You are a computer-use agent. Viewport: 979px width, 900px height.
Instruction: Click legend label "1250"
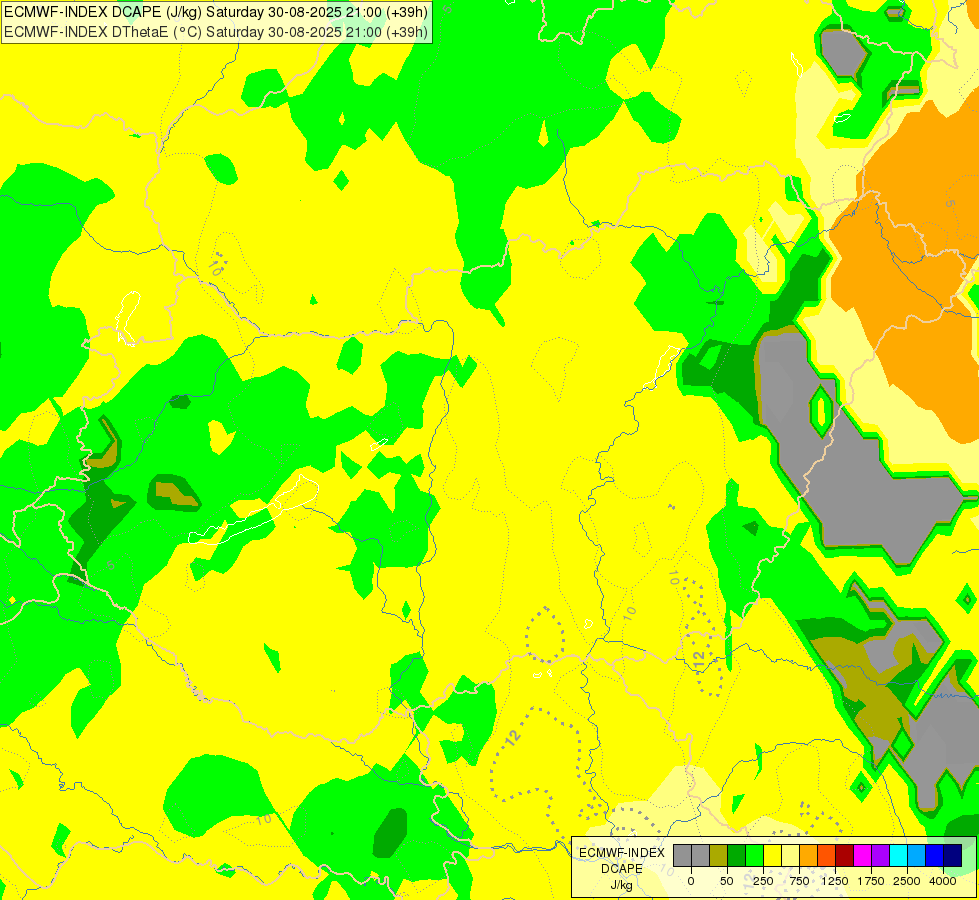(835, 881)
